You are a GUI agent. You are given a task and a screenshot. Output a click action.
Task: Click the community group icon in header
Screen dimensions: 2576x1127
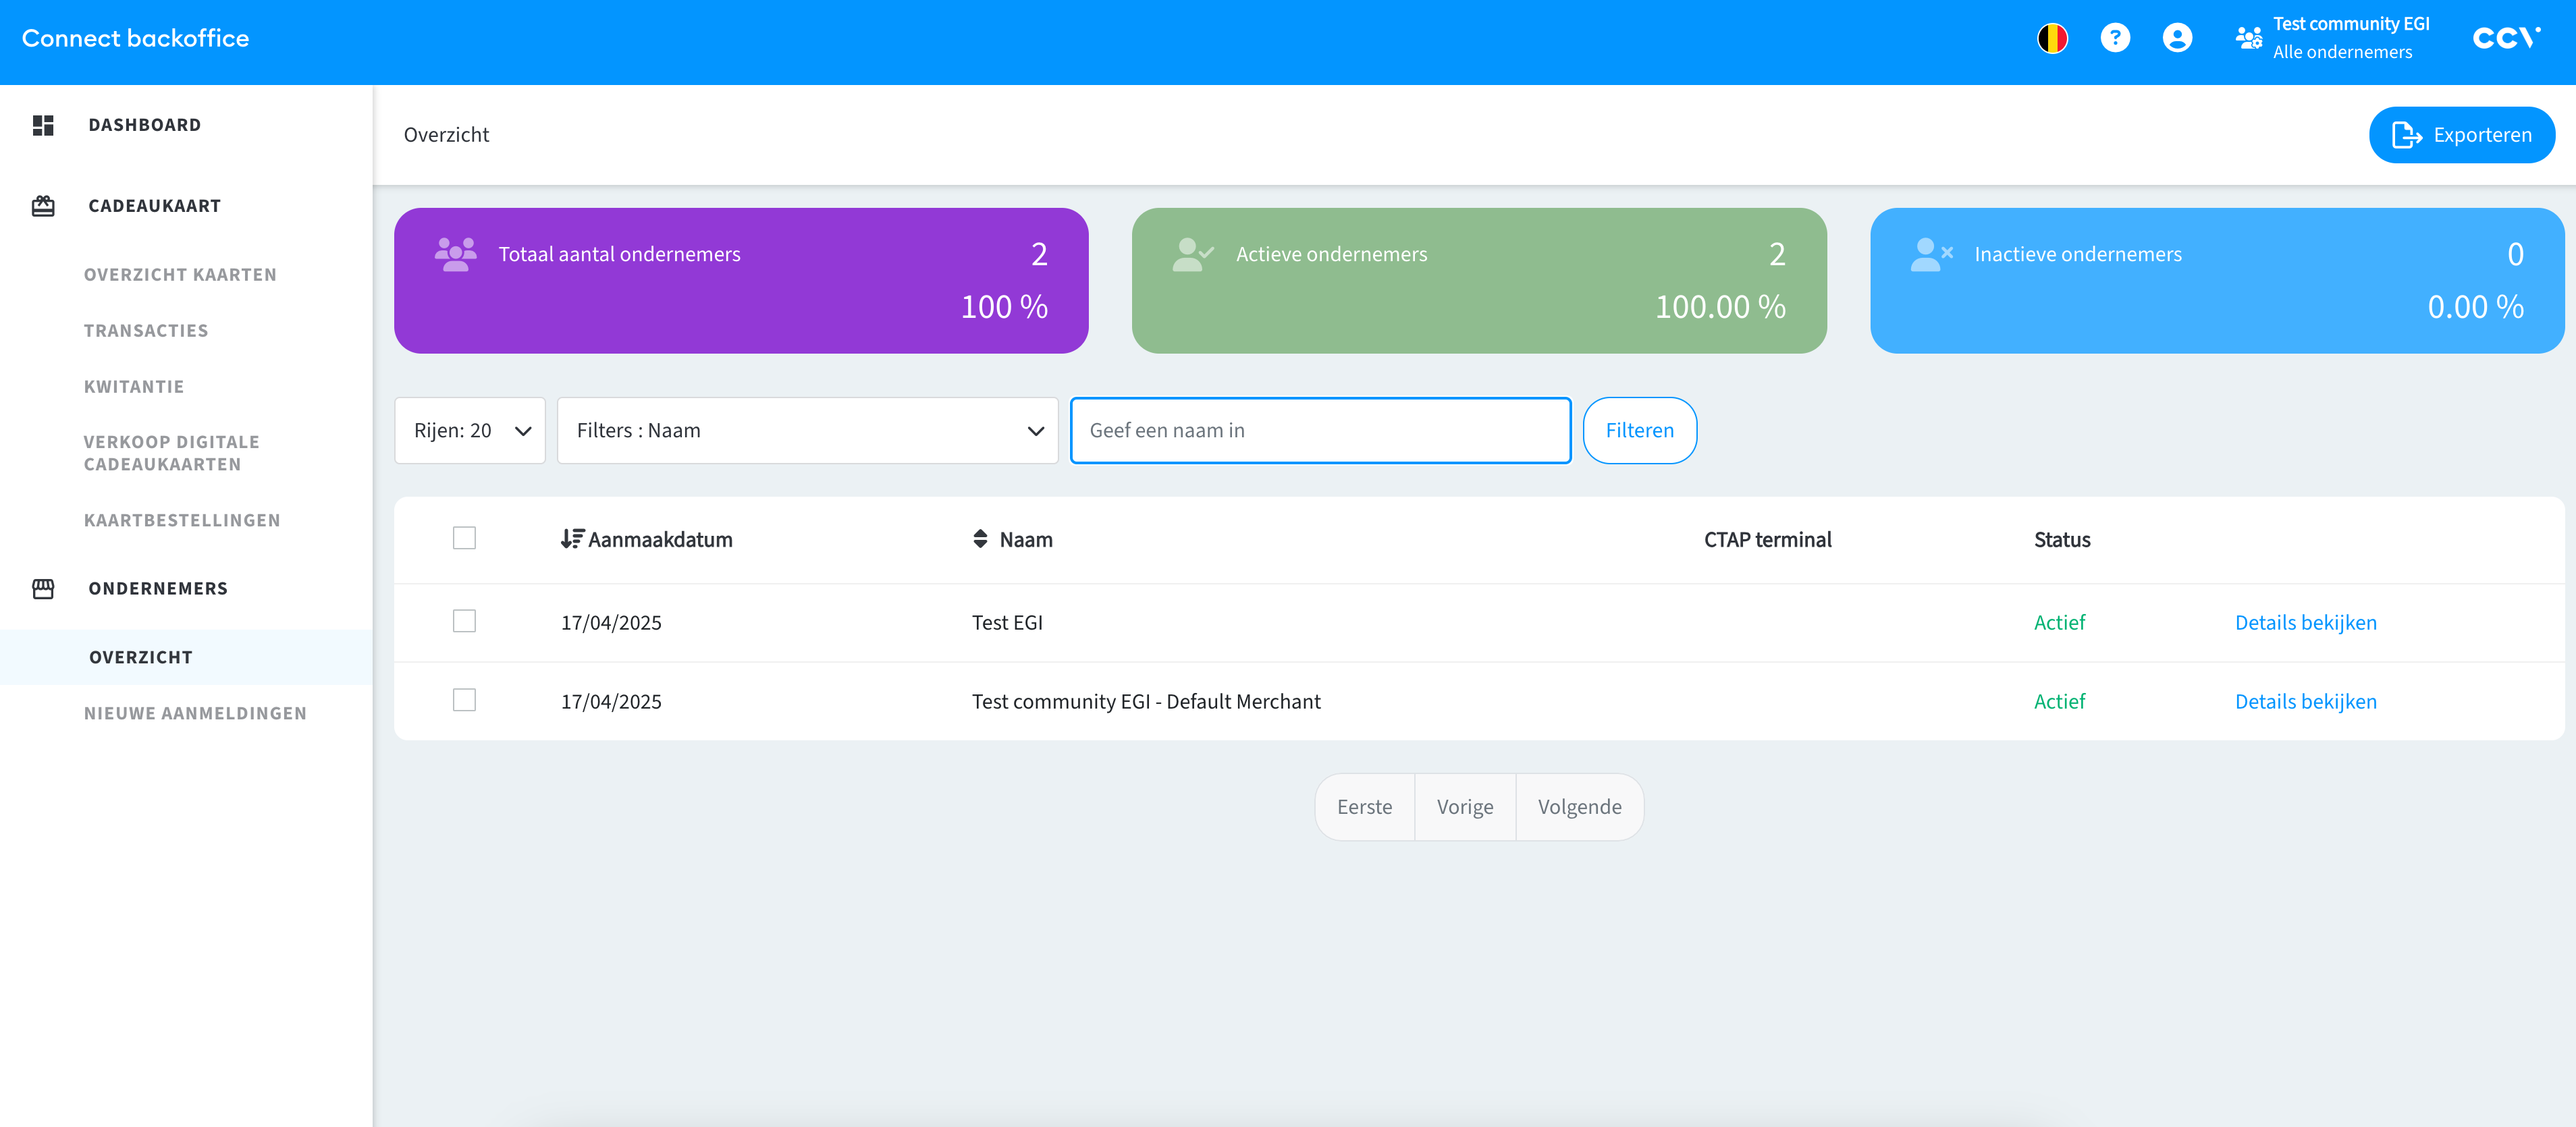[x=2248, y=38]
